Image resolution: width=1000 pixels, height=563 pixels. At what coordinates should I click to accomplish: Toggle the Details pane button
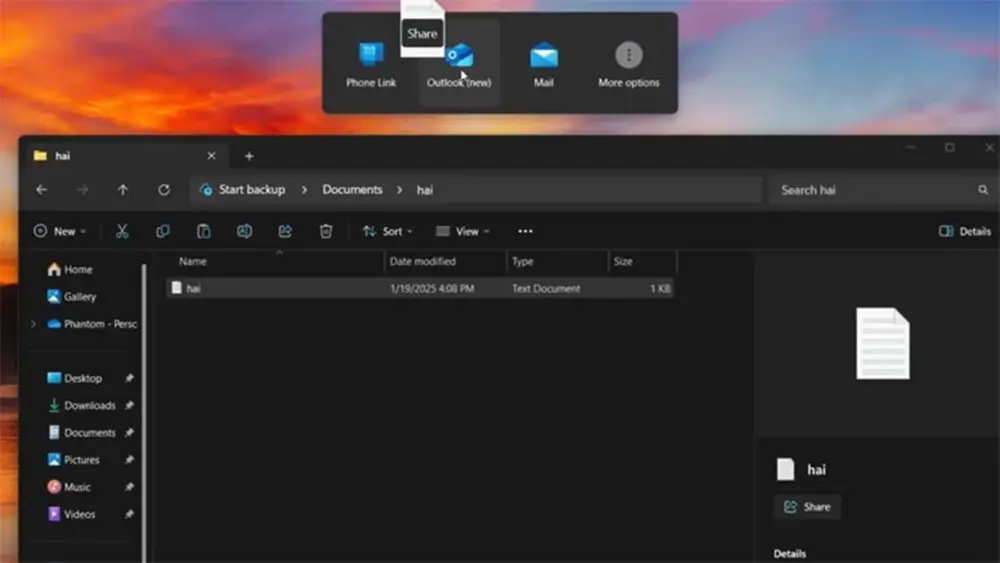click(965, 231)
